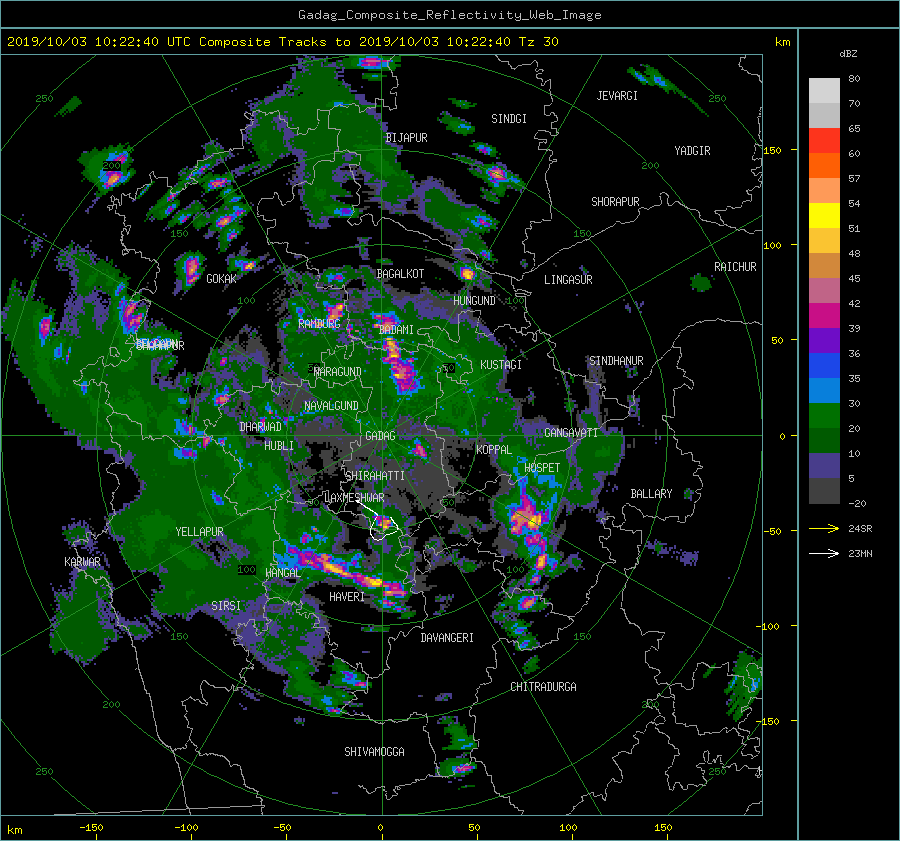Click the SHIRAHATTI label
The image size is (900, 841).
coord(375,476)
